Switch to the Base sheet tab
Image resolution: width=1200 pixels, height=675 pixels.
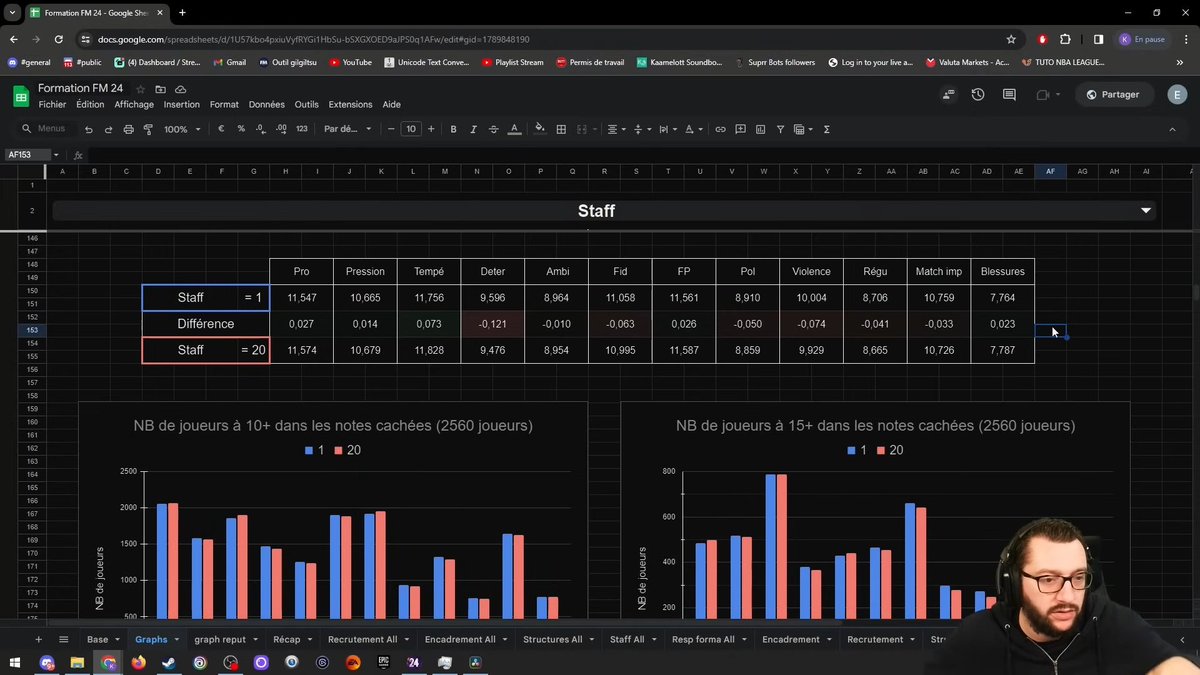coord(97,639)
